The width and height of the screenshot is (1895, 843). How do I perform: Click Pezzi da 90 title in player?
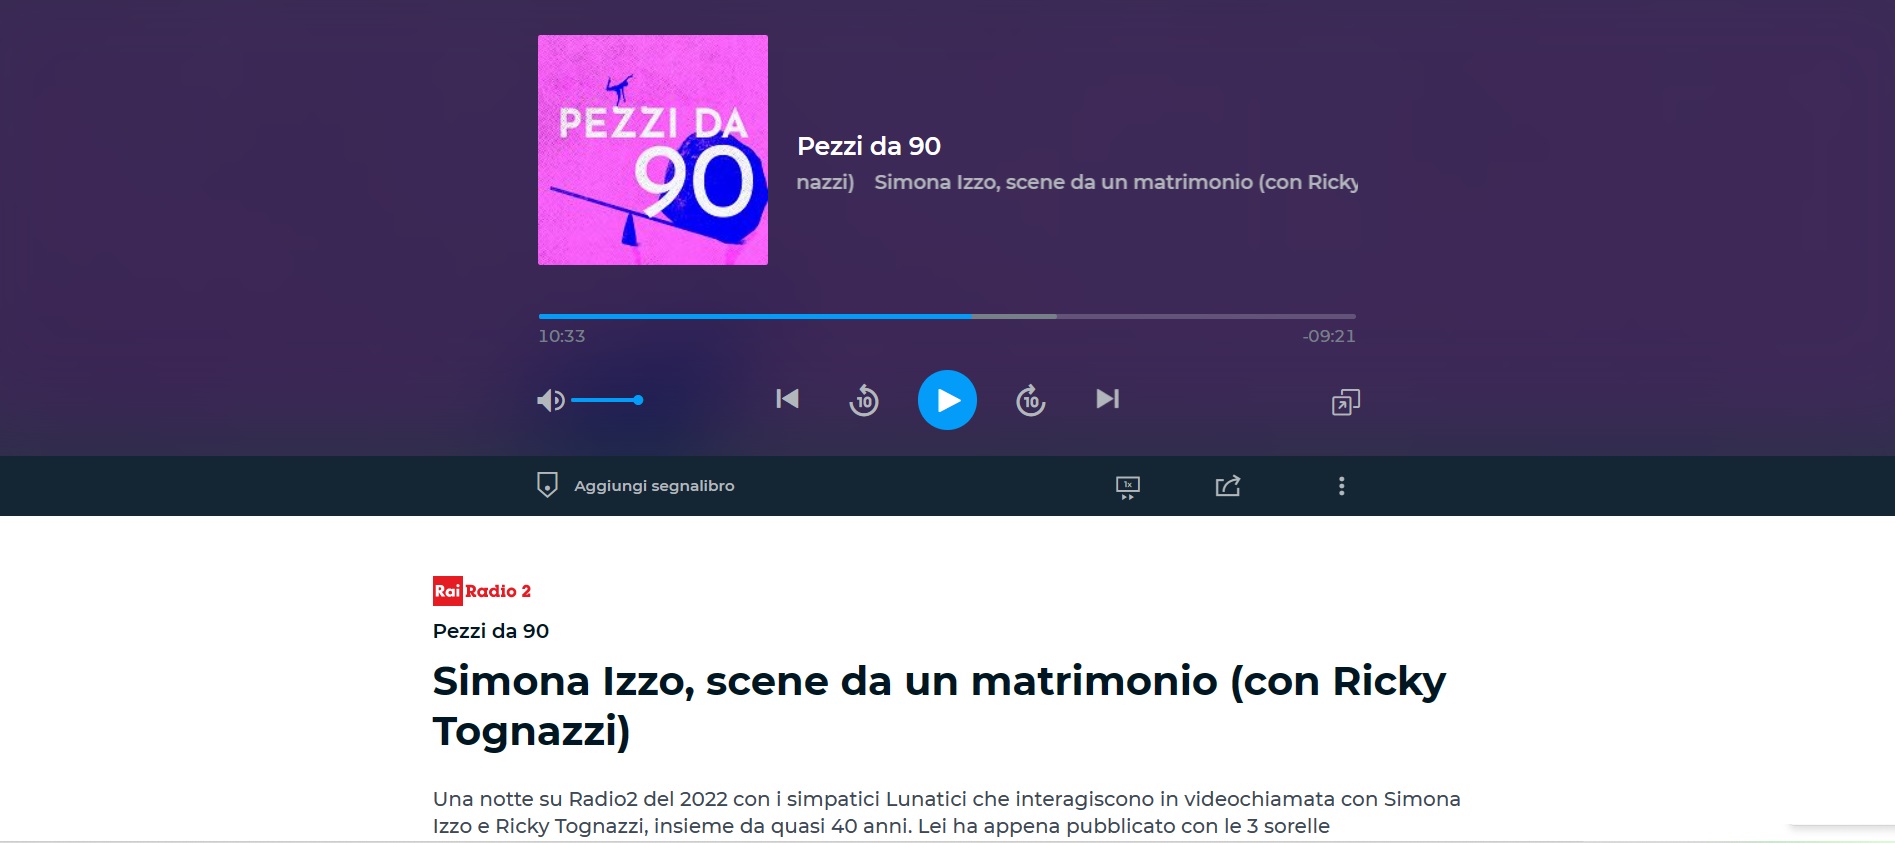point(869,146)
